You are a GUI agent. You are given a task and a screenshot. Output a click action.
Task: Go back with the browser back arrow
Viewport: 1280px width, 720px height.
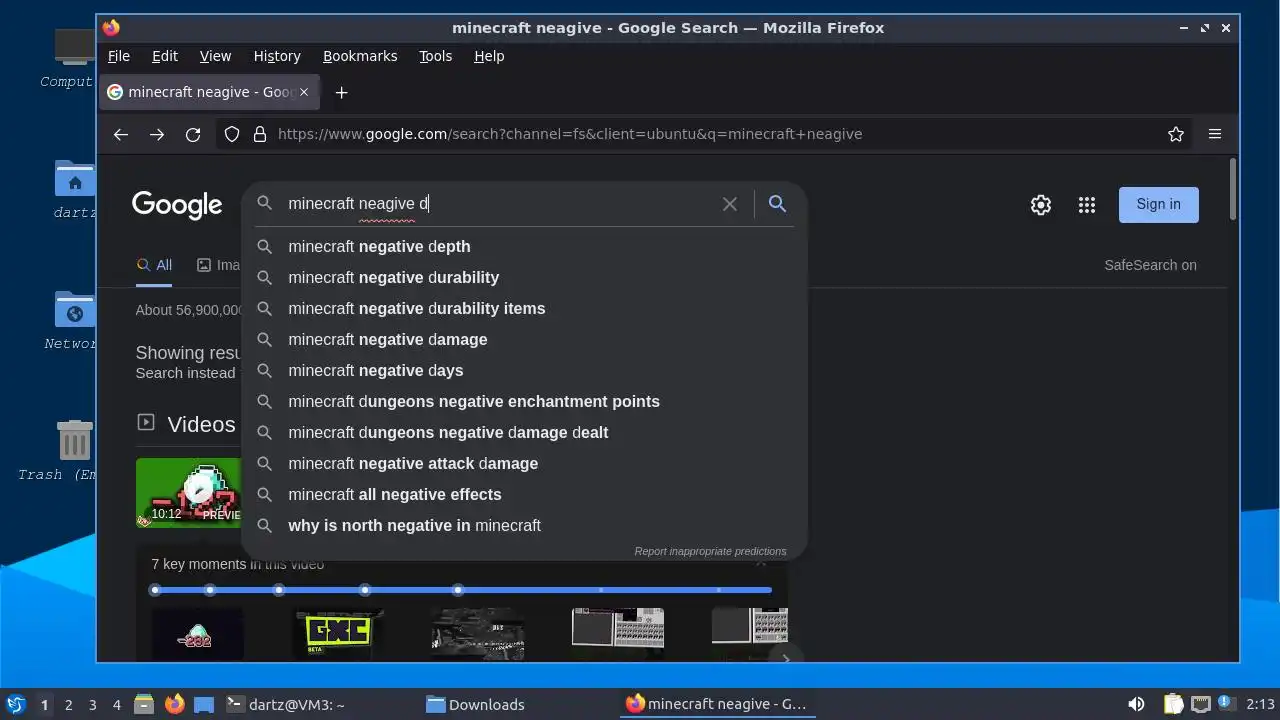121,134
